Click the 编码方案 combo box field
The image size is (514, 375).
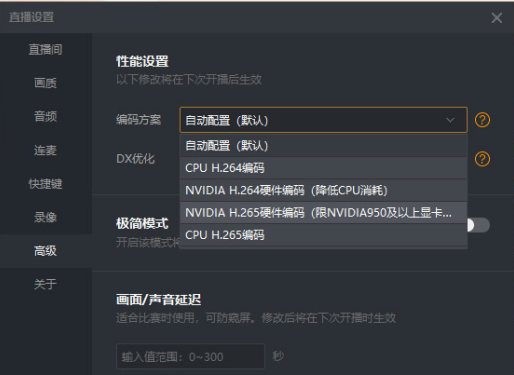coord(323,120)
